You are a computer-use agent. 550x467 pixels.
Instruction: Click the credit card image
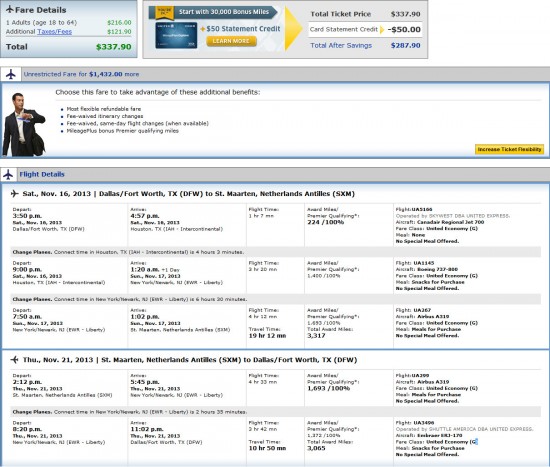pos(176,35)
